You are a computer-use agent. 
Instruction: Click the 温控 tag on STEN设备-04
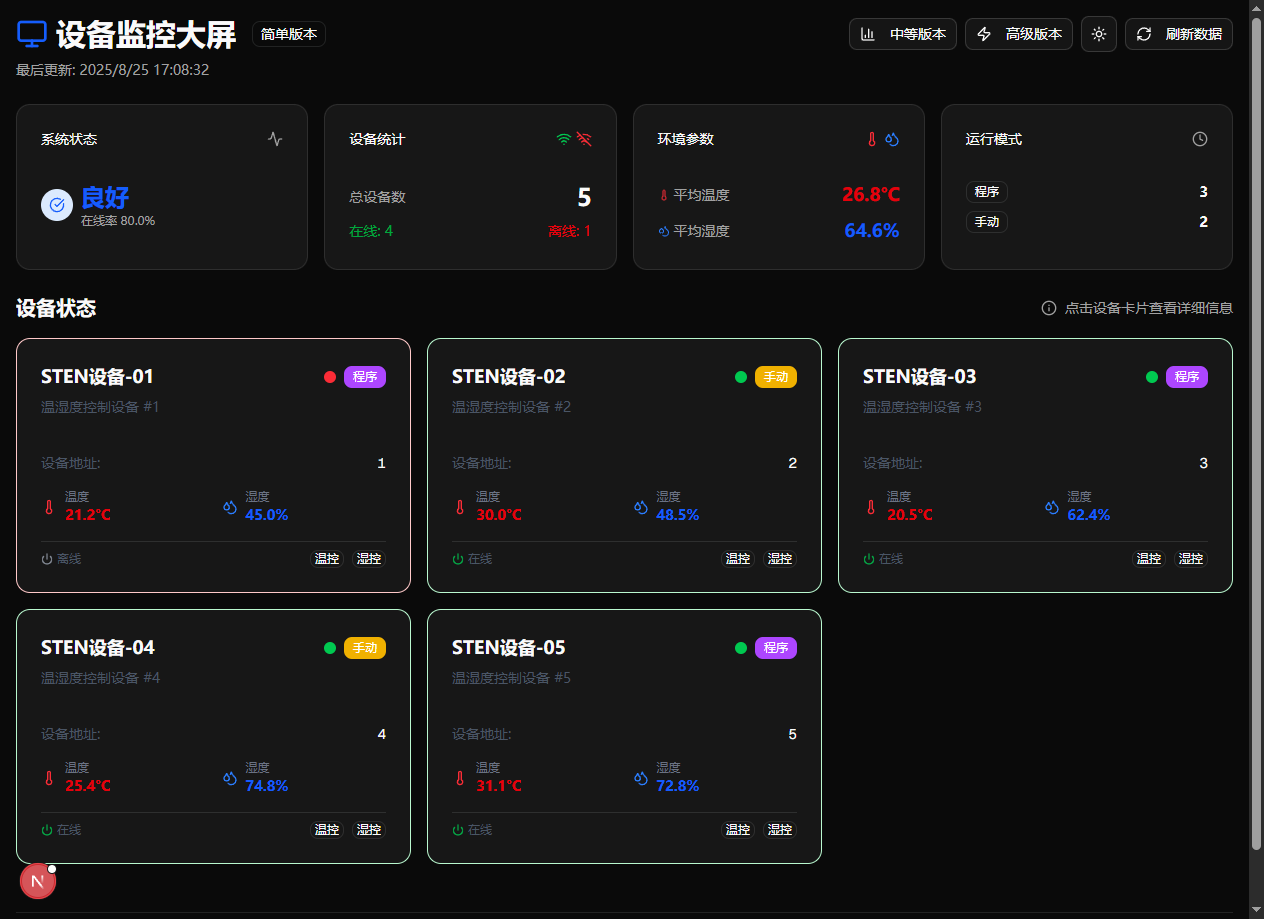click(x=327, y=830)
